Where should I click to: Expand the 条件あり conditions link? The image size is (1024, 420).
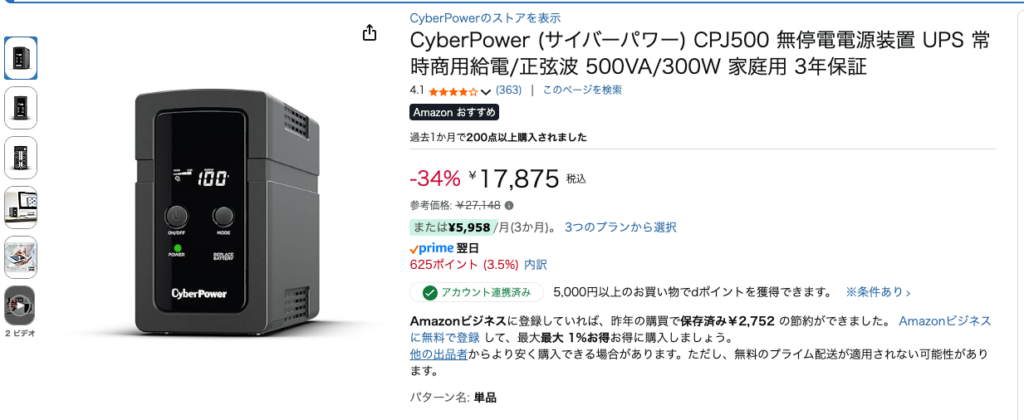click(879, 292)
